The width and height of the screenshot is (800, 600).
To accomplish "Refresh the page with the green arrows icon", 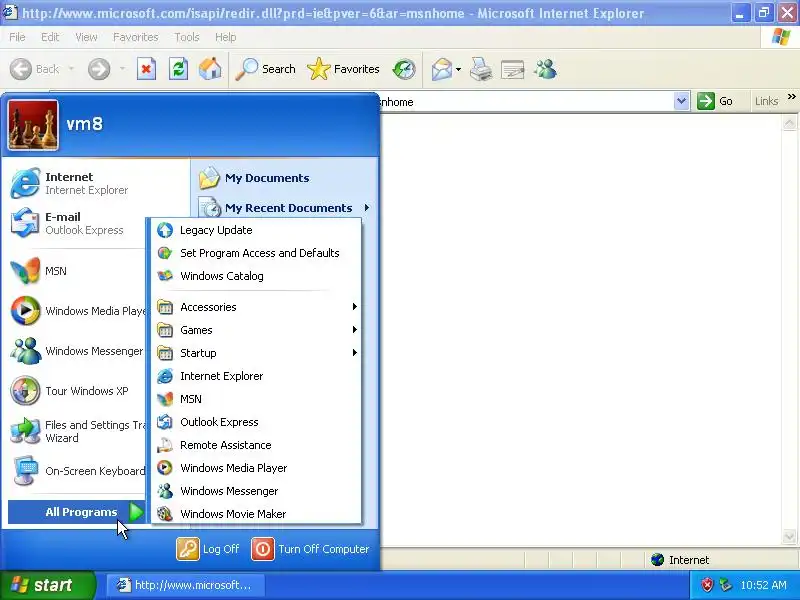I will 179,69.
